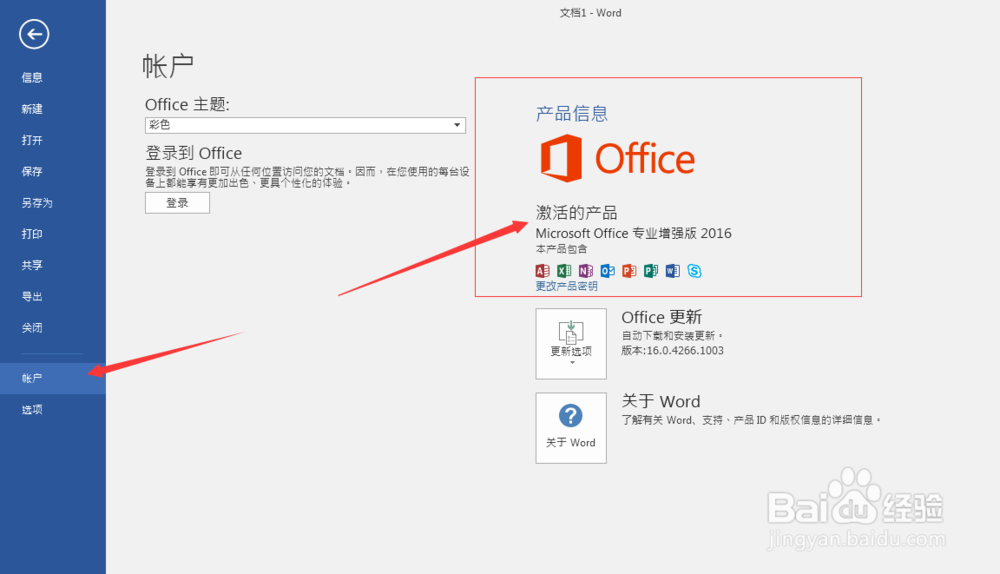This screenshot has width=1000, height=574.
Task: Click the 版本:16.0.4266.1003 text
Action: point(672,351)
